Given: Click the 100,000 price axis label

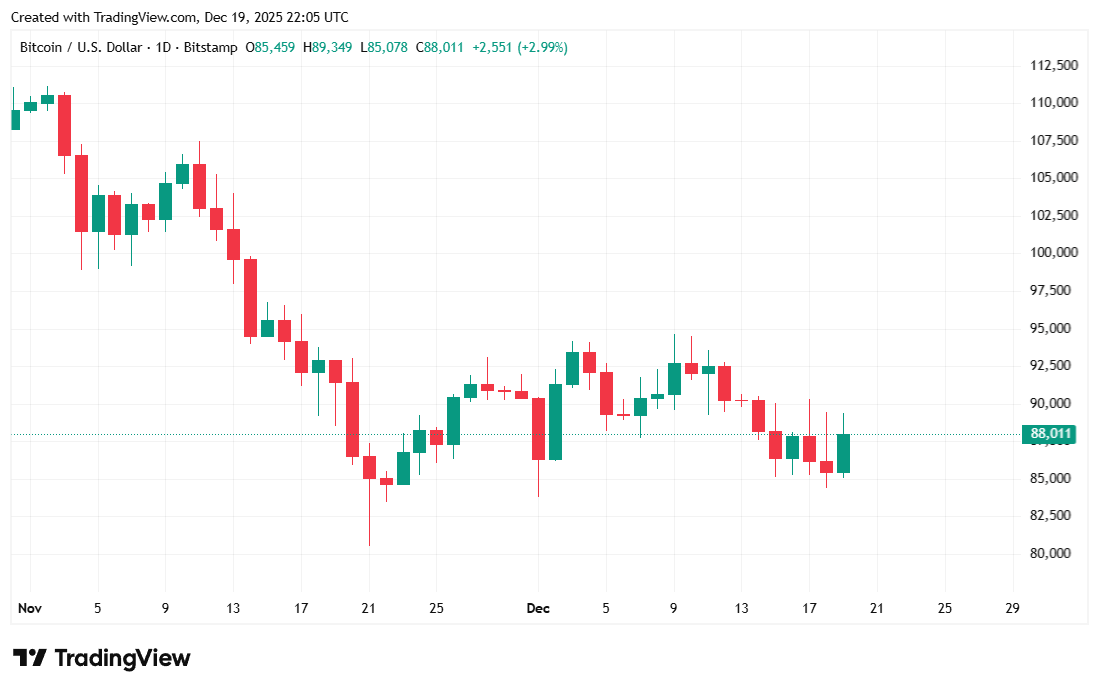Looking at the screenshot, I should tap(1053, 252).
